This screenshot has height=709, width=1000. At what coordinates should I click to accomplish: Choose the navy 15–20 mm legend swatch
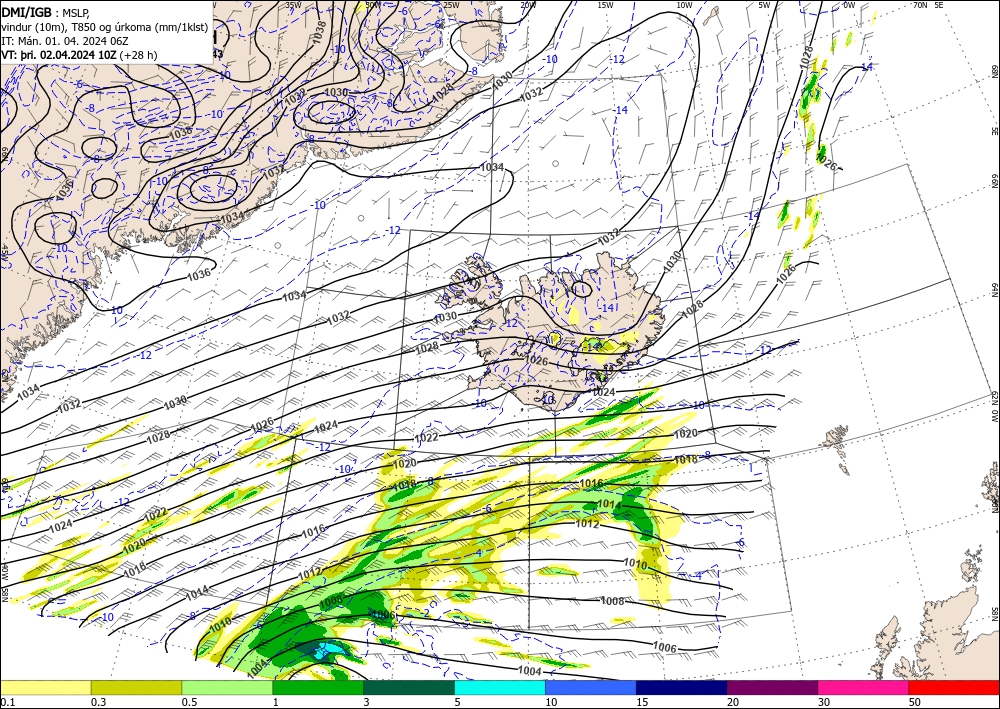click(x=682, y=687)
